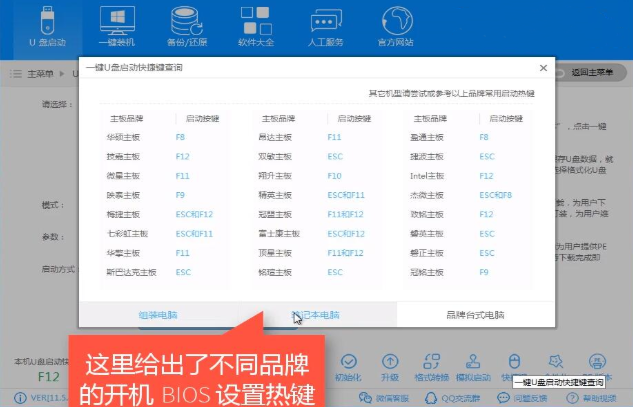Visit 官方网站 via the globe icon
Viewport: 633px width, 408px height.
[x=396, y=27]
